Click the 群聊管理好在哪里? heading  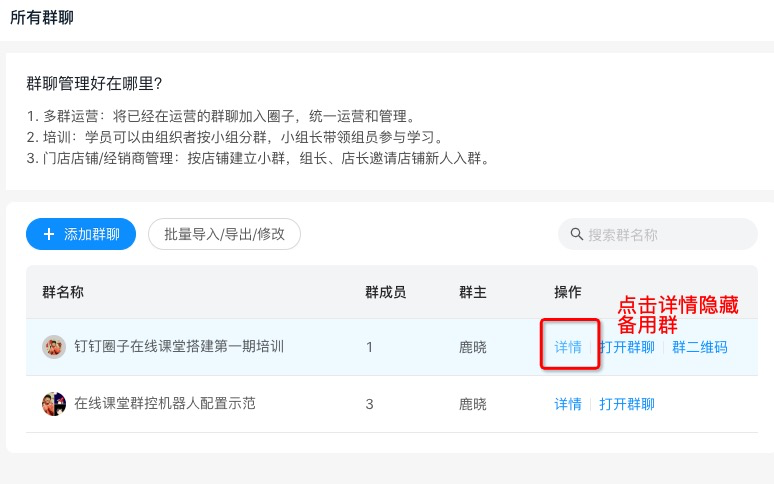tap(94, 83)
